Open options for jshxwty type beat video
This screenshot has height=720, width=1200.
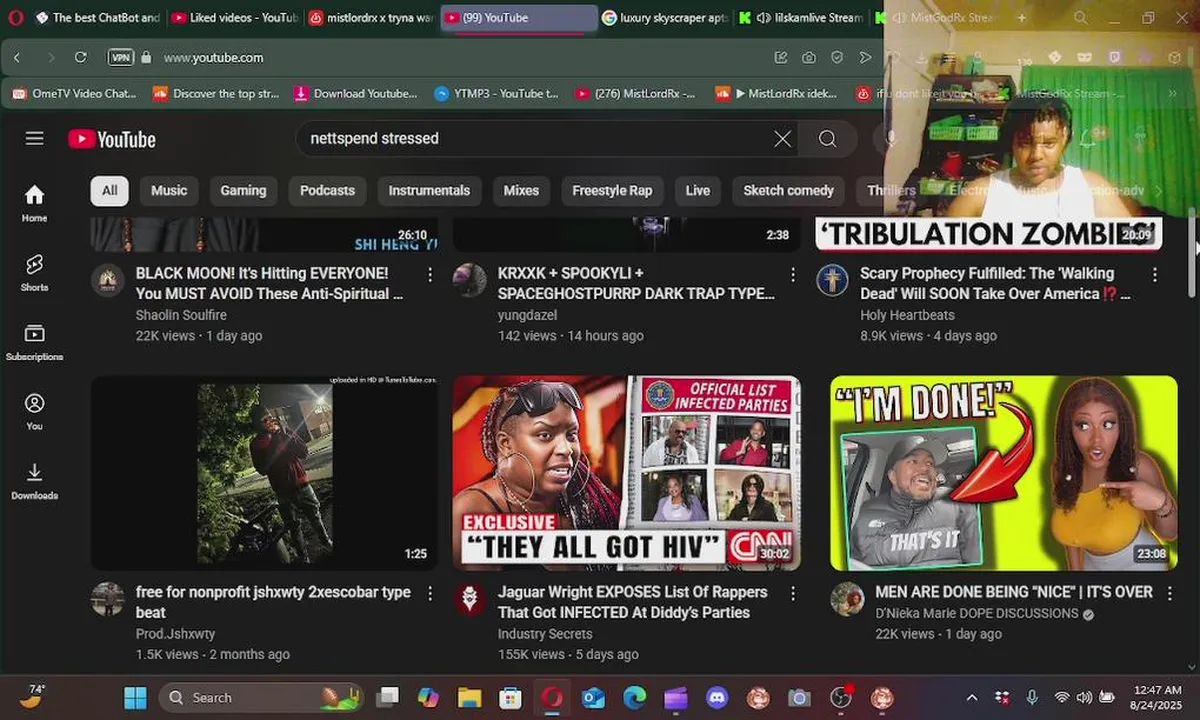pos(430,593)
